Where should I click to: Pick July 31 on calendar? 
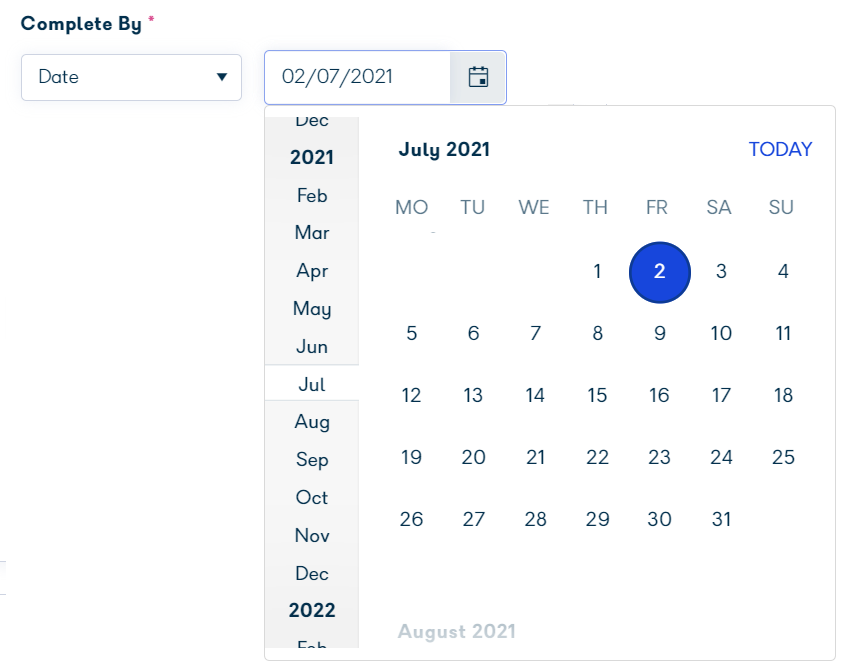pos(721,519)
